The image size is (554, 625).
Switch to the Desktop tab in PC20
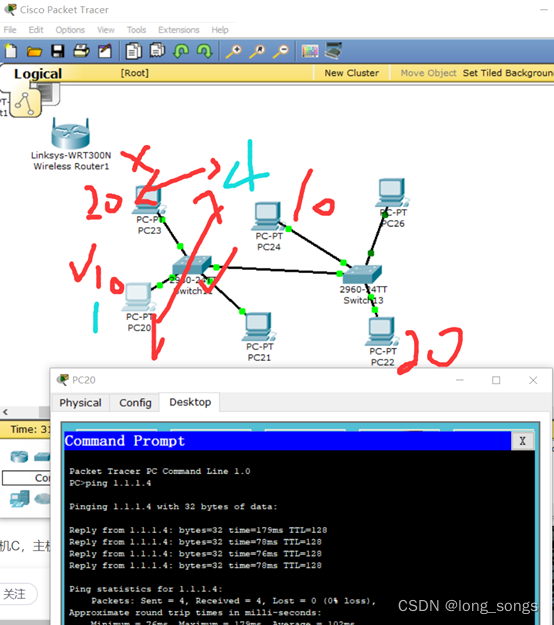pos(190,402)
